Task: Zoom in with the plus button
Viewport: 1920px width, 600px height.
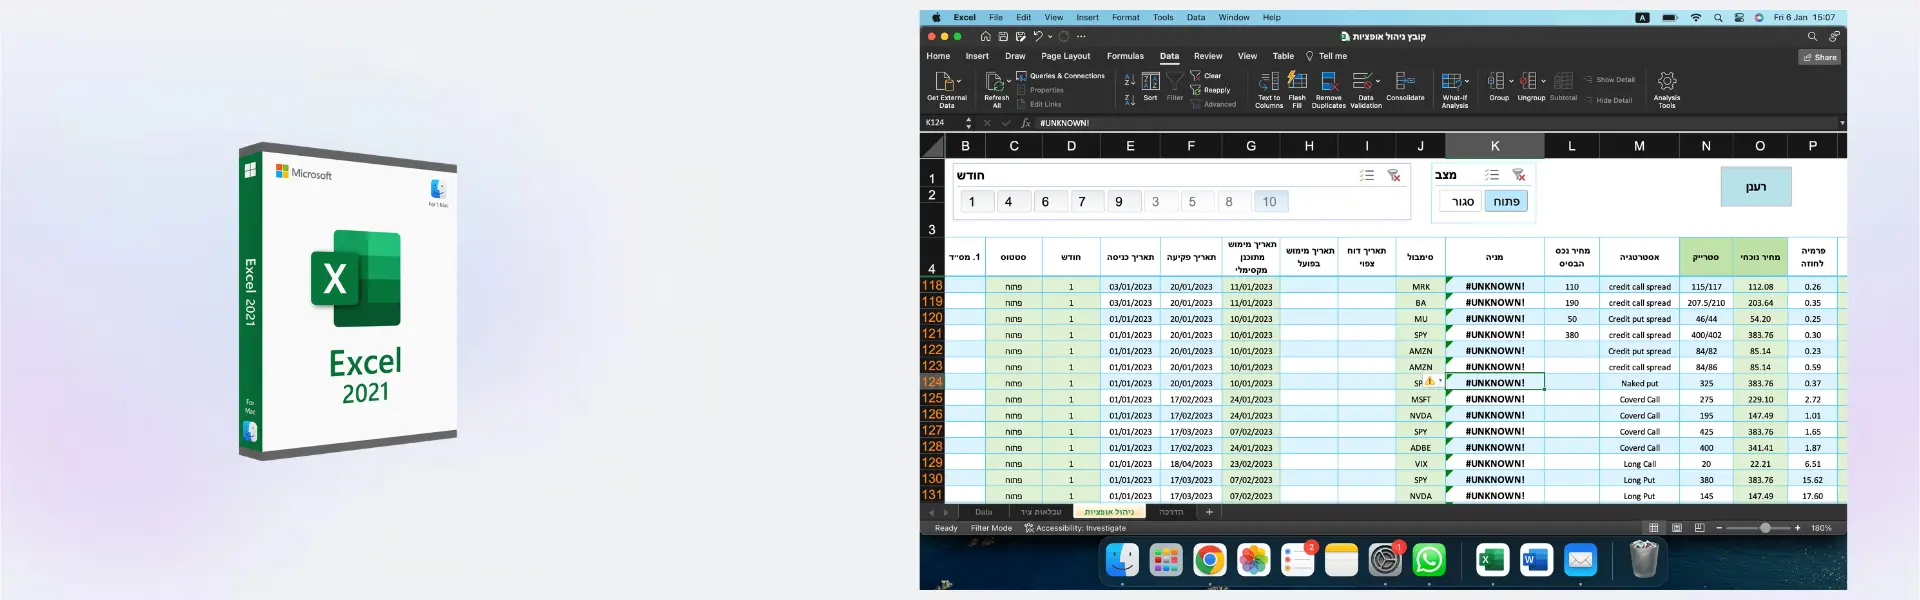Action: pos(1797,528)
